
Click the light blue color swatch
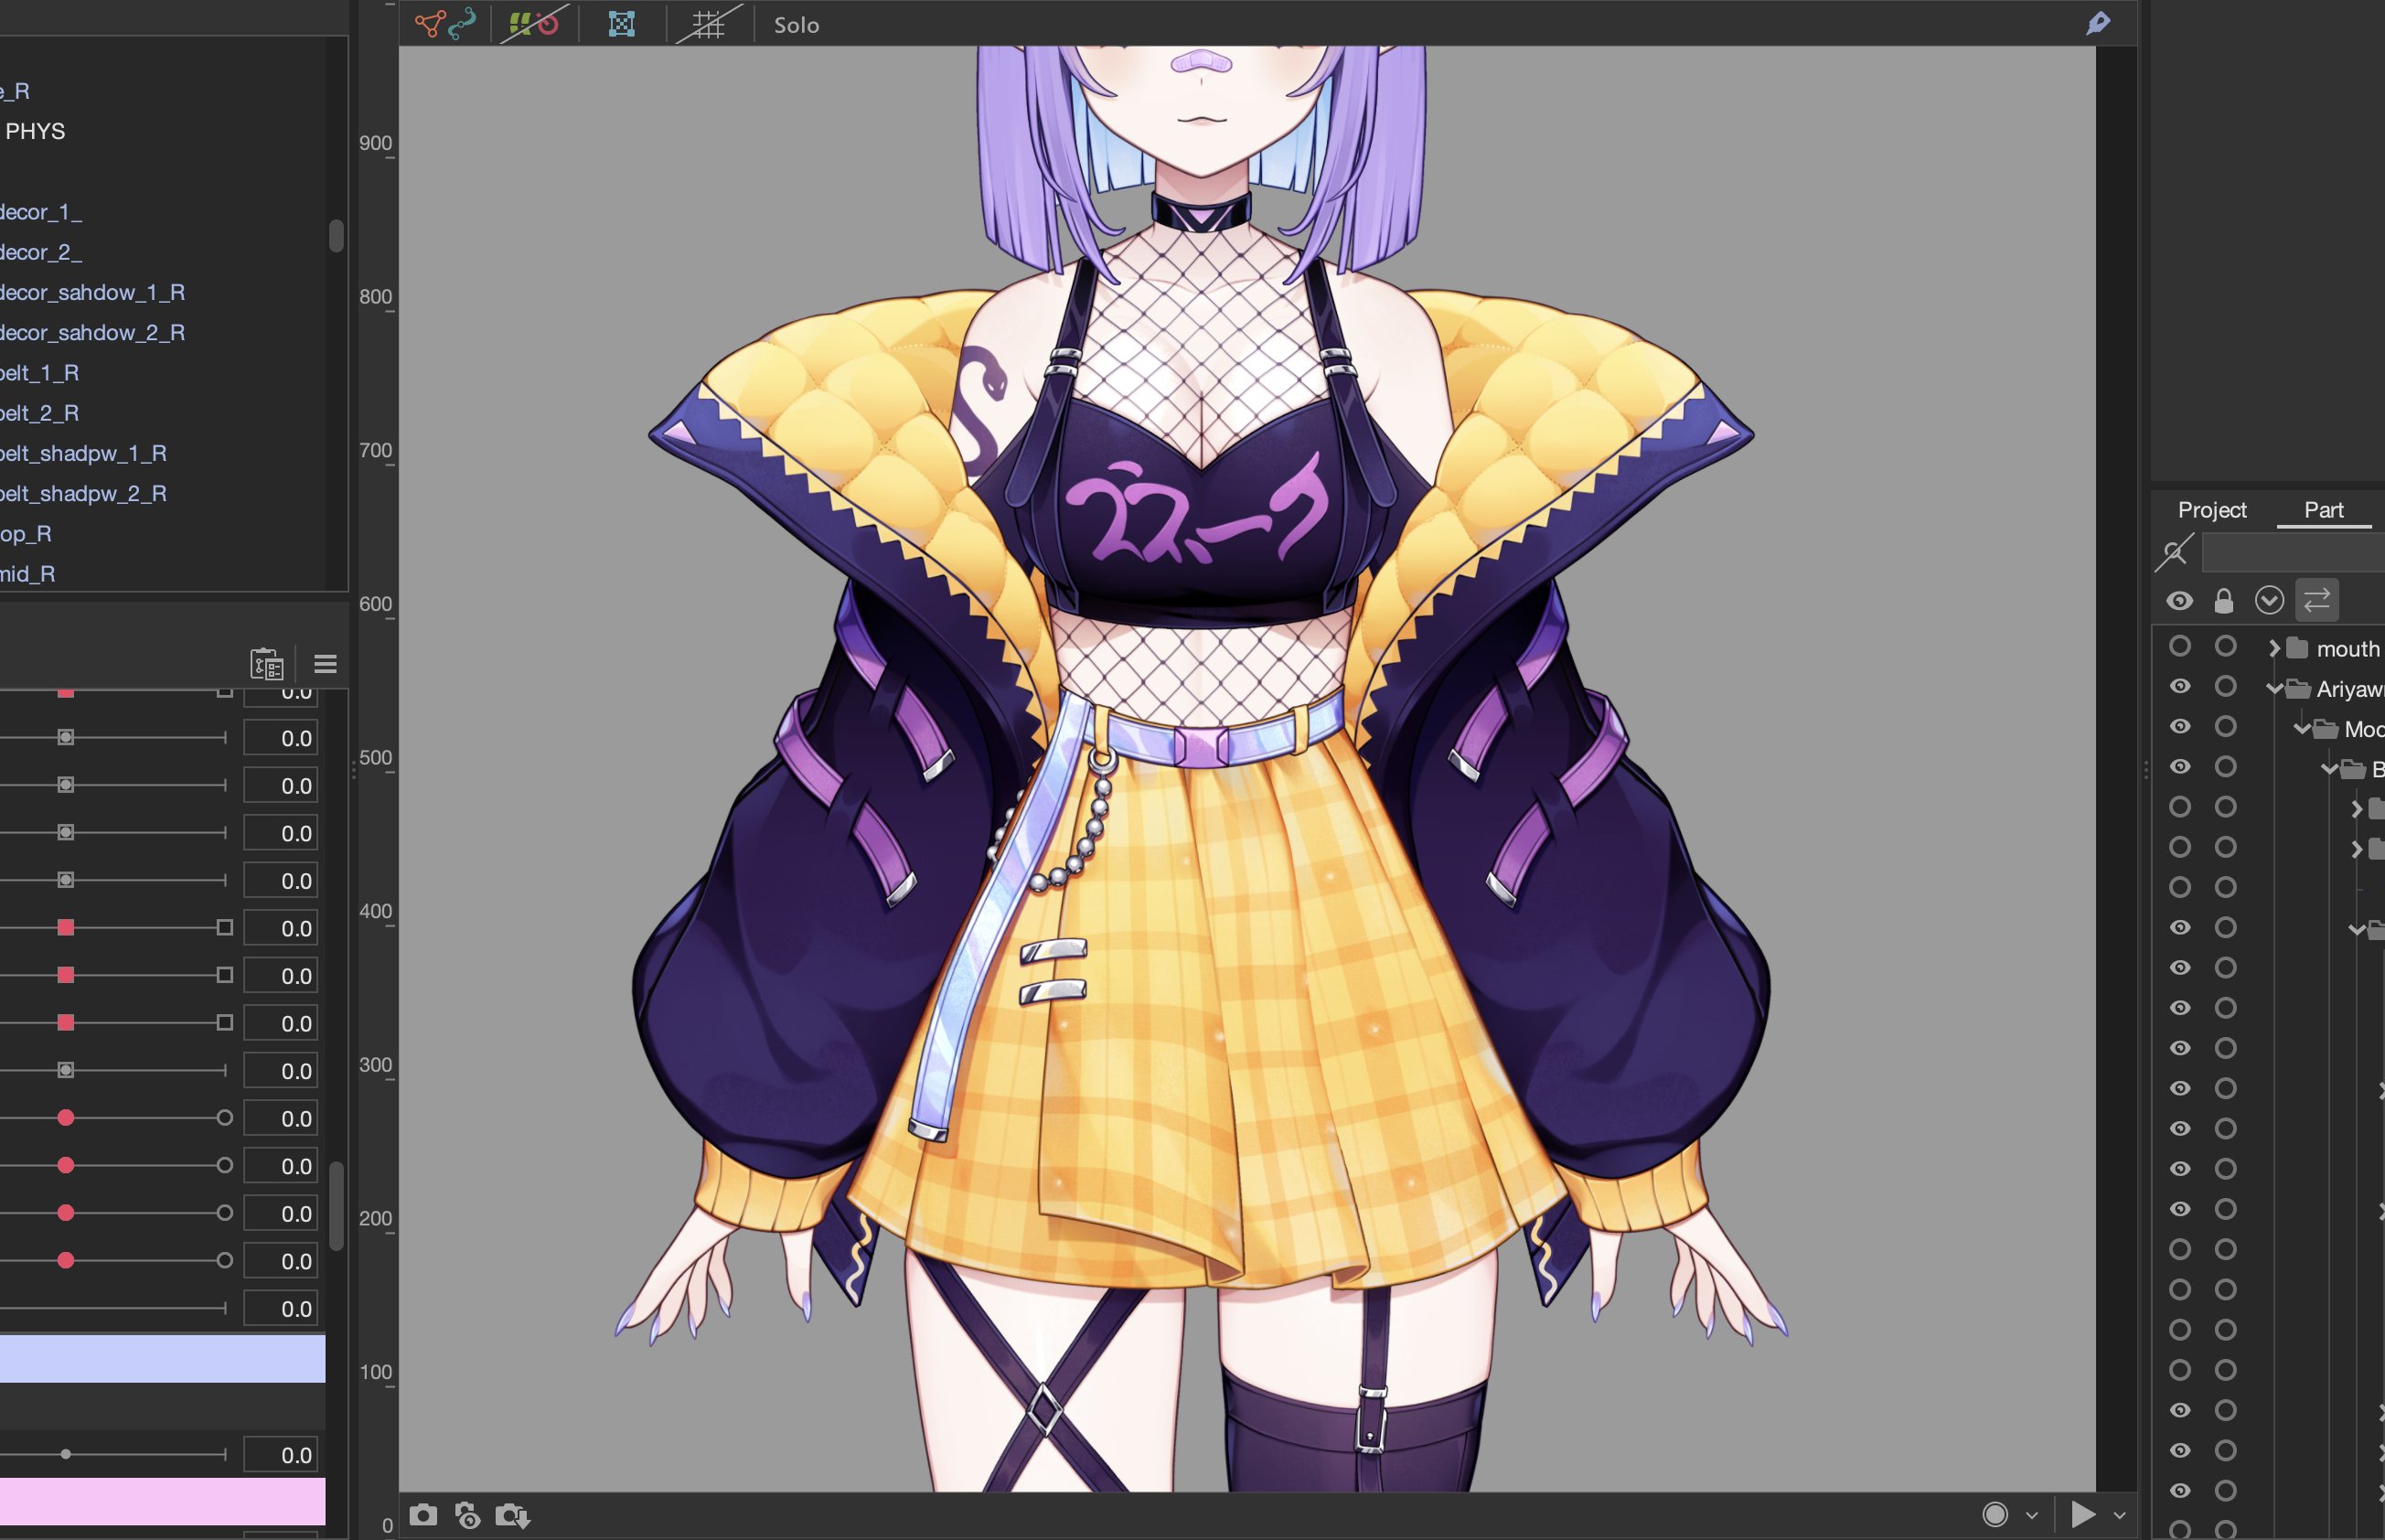(x=162, y=1359)
